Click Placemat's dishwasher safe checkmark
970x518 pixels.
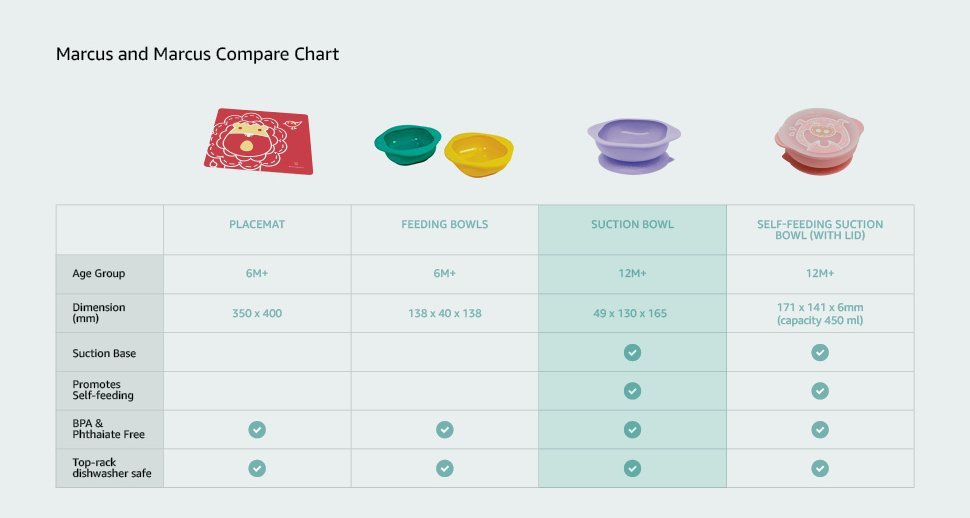pos(257,468)
